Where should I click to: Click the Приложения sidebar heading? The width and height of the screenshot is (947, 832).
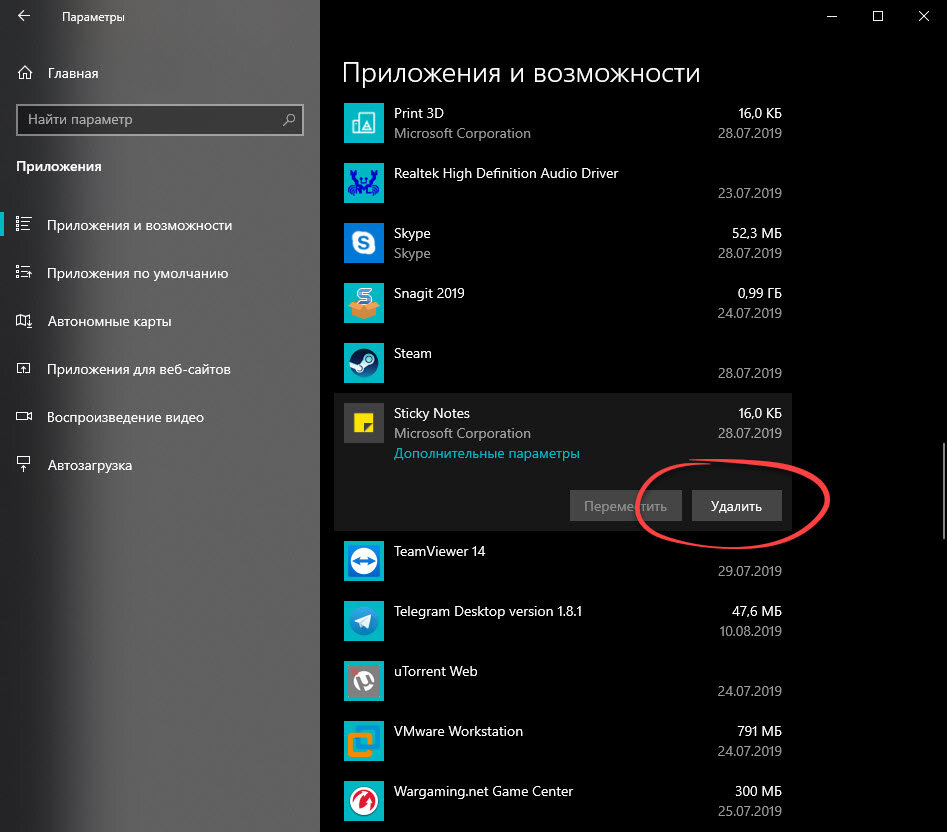pyautogui.click(x=59, y=167)
